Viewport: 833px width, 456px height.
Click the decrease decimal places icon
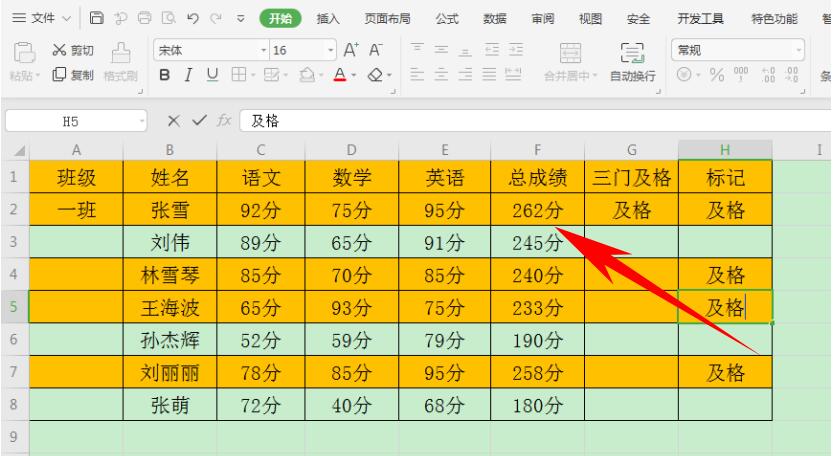792,74
